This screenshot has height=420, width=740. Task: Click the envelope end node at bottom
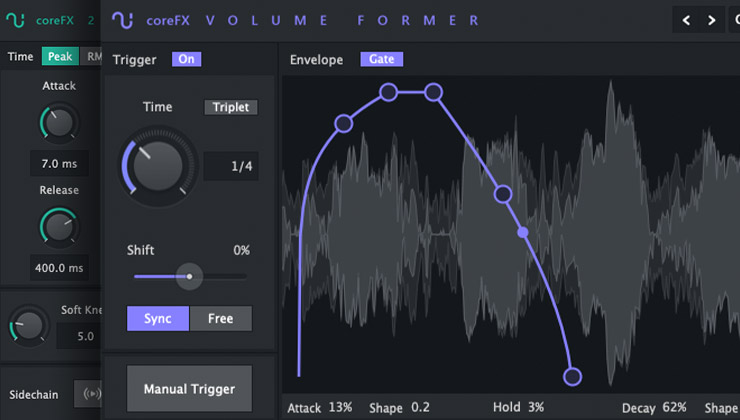[x=572, y=377]
